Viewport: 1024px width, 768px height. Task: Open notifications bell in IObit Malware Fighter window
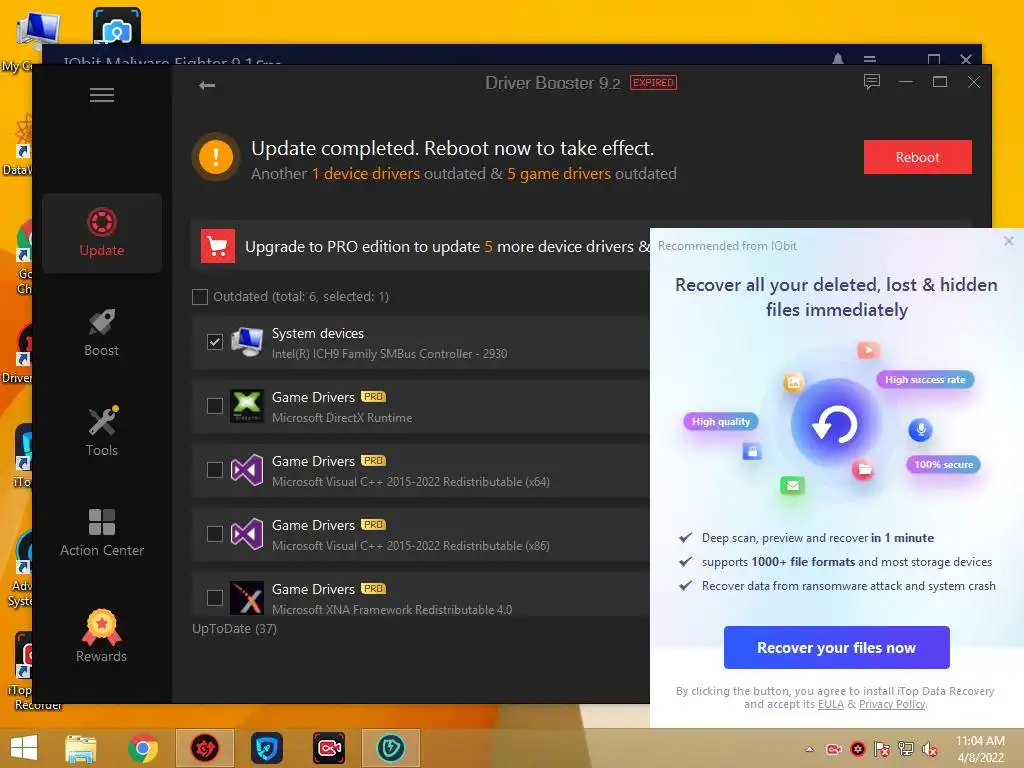[838, 59]
